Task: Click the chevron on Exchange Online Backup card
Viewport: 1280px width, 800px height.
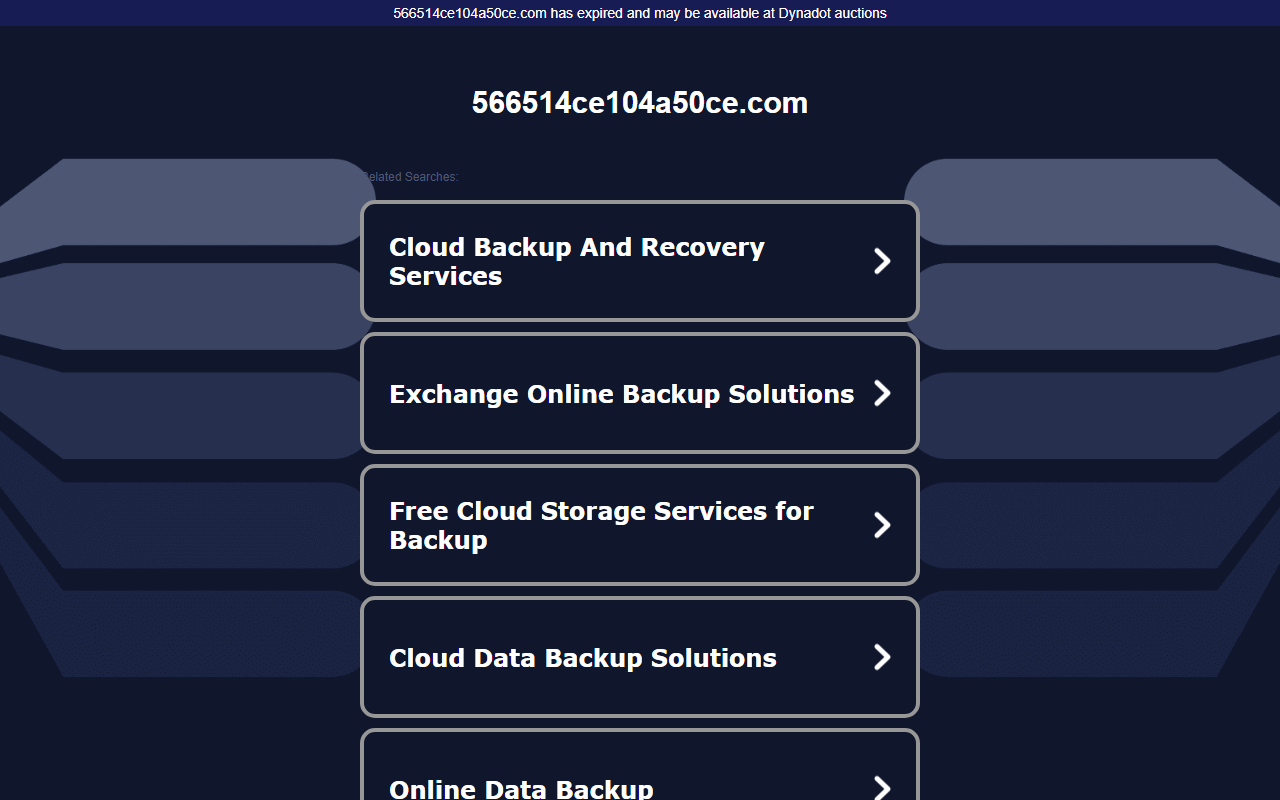Action: click(882, 393)
